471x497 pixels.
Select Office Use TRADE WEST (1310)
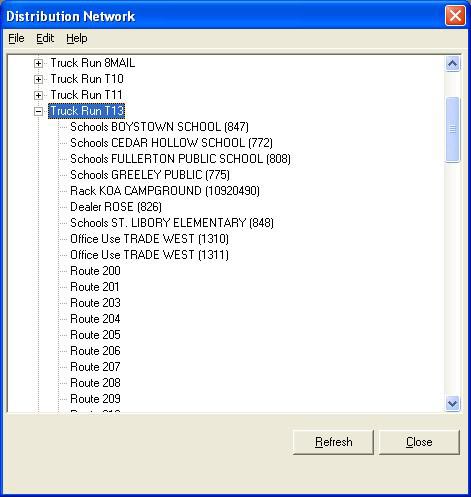(x=149, y=239)
